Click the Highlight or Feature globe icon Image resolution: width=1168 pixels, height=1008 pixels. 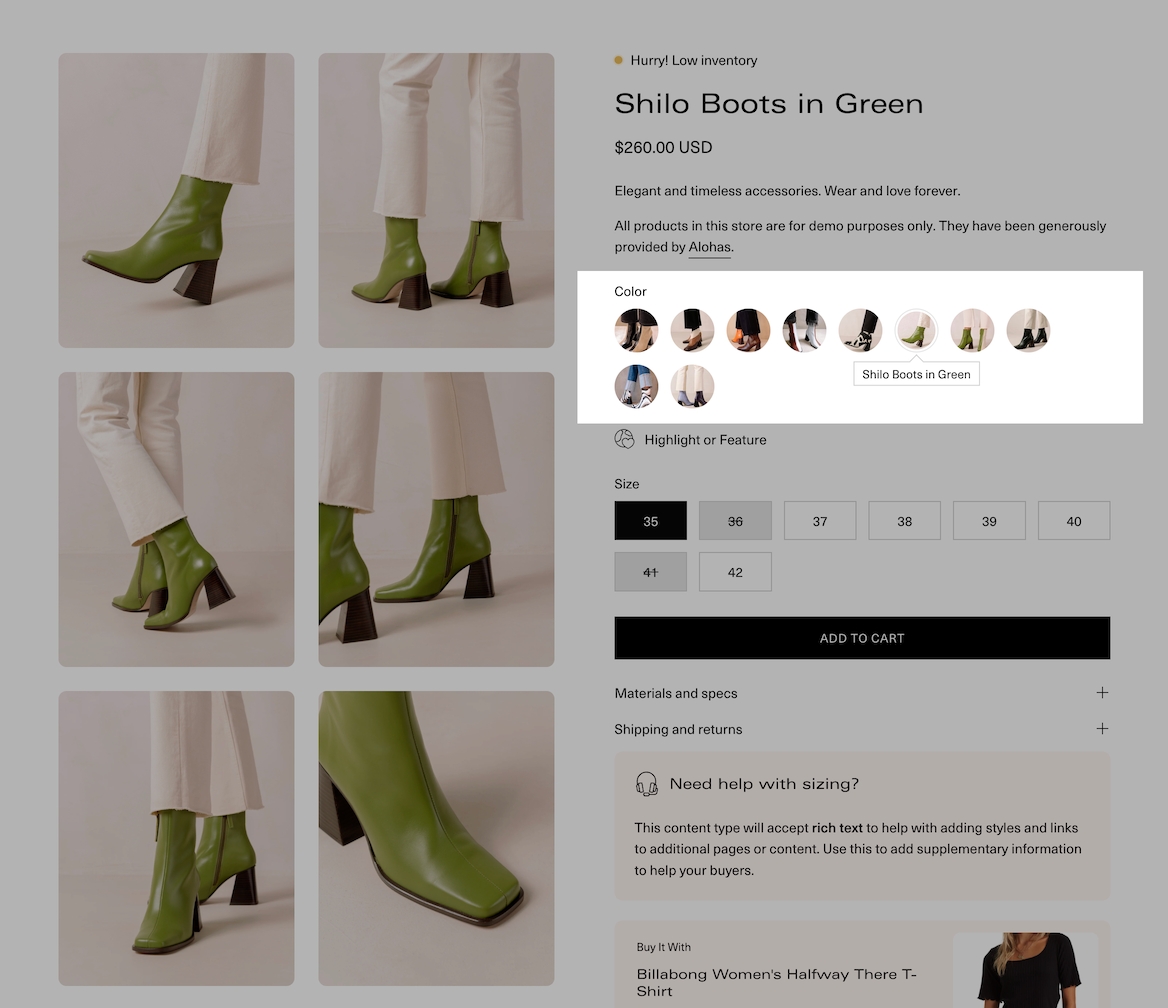click(624, 439)
